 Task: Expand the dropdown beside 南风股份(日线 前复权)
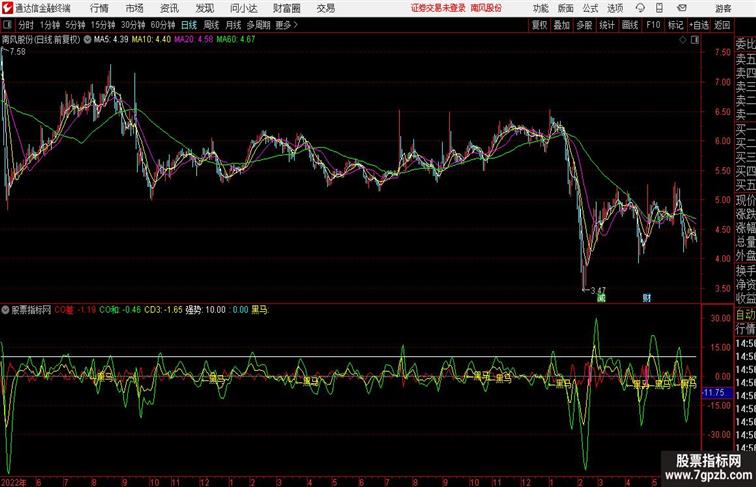pos(87,40)
